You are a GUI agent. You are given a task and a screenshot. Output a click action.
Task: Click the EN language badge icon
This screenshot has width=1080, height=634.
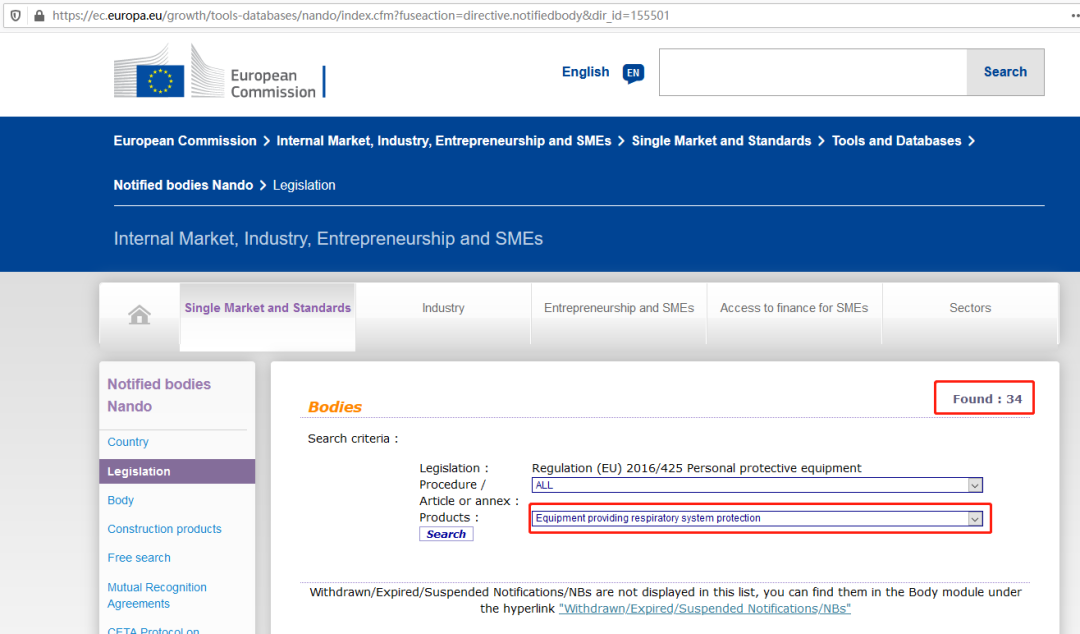[633, 72]
